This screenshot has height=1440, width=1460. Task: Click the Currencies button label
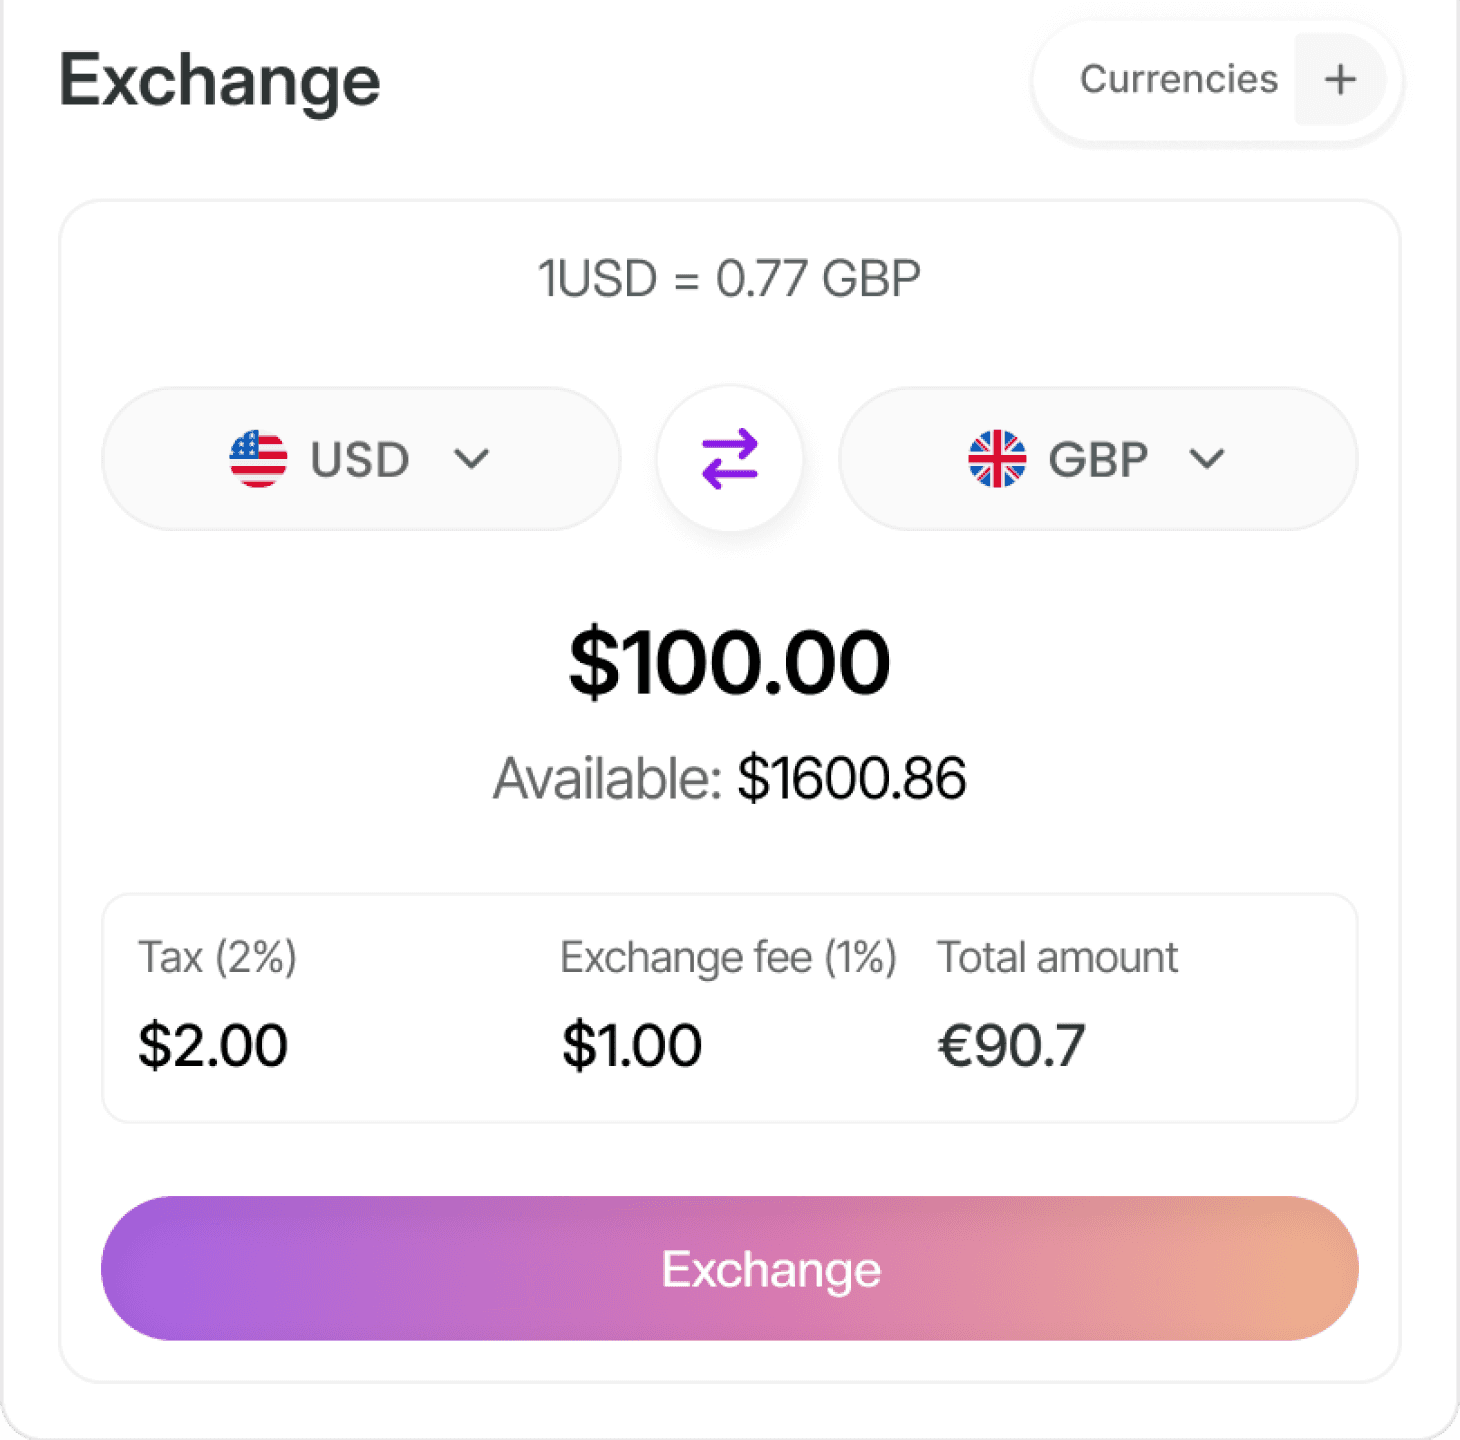tap(1178, 79)
